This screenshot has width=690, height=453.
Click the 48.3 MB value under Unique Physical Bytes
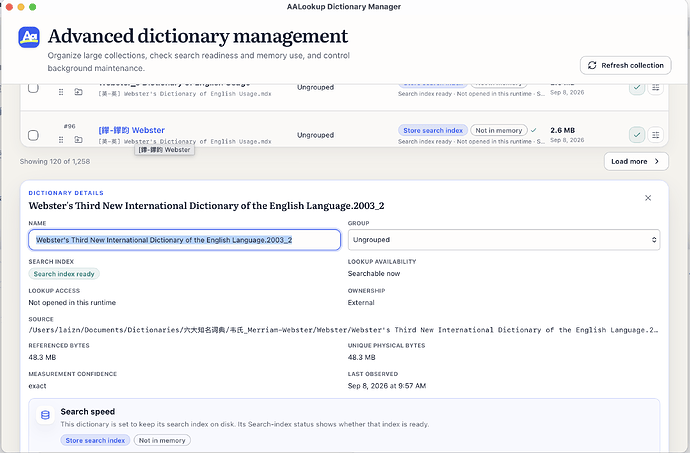click(x=362, y=357)
